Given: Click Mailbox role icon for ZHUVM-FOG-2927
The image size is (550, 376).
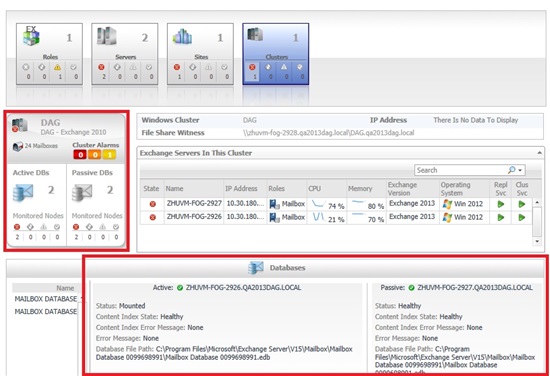Looking at the screenshot, I should pos(274,204).
